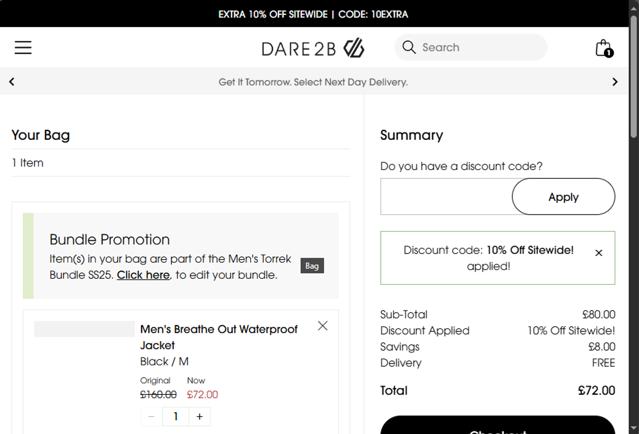Click the original £160.00 struck price
Screen dimensions: 639x434
tap(158, 394)
